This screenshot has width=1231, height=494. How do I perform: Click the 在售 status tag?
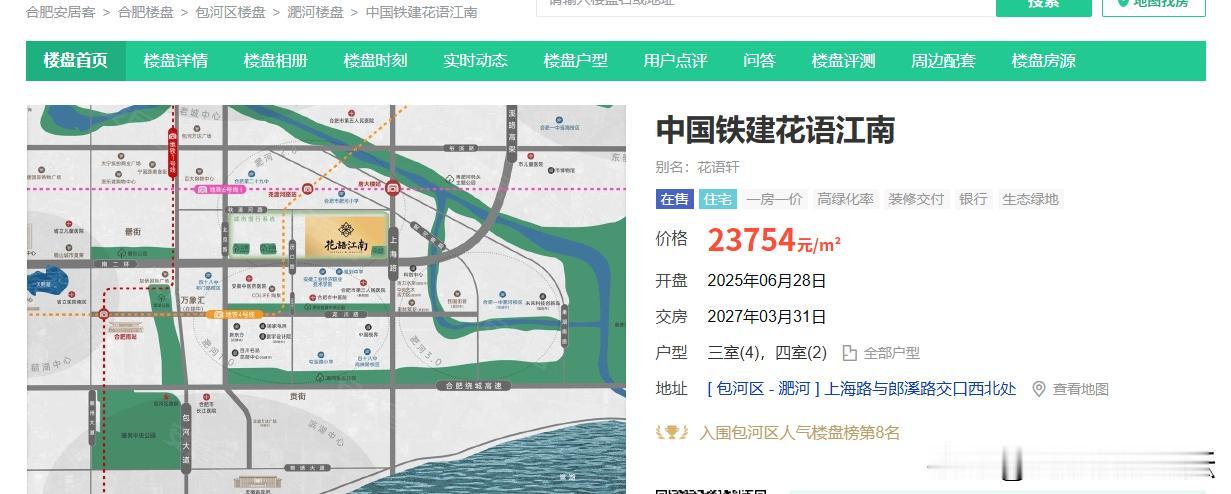[674, 199]
